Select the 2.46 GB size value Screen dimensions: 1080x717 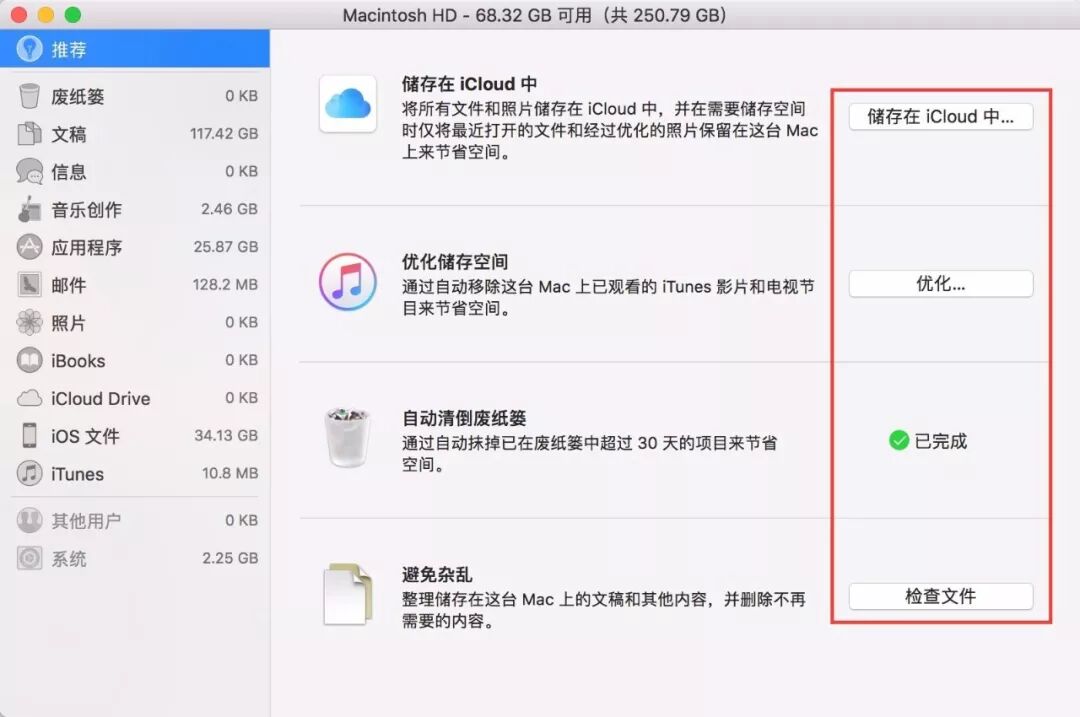[229, 209]
